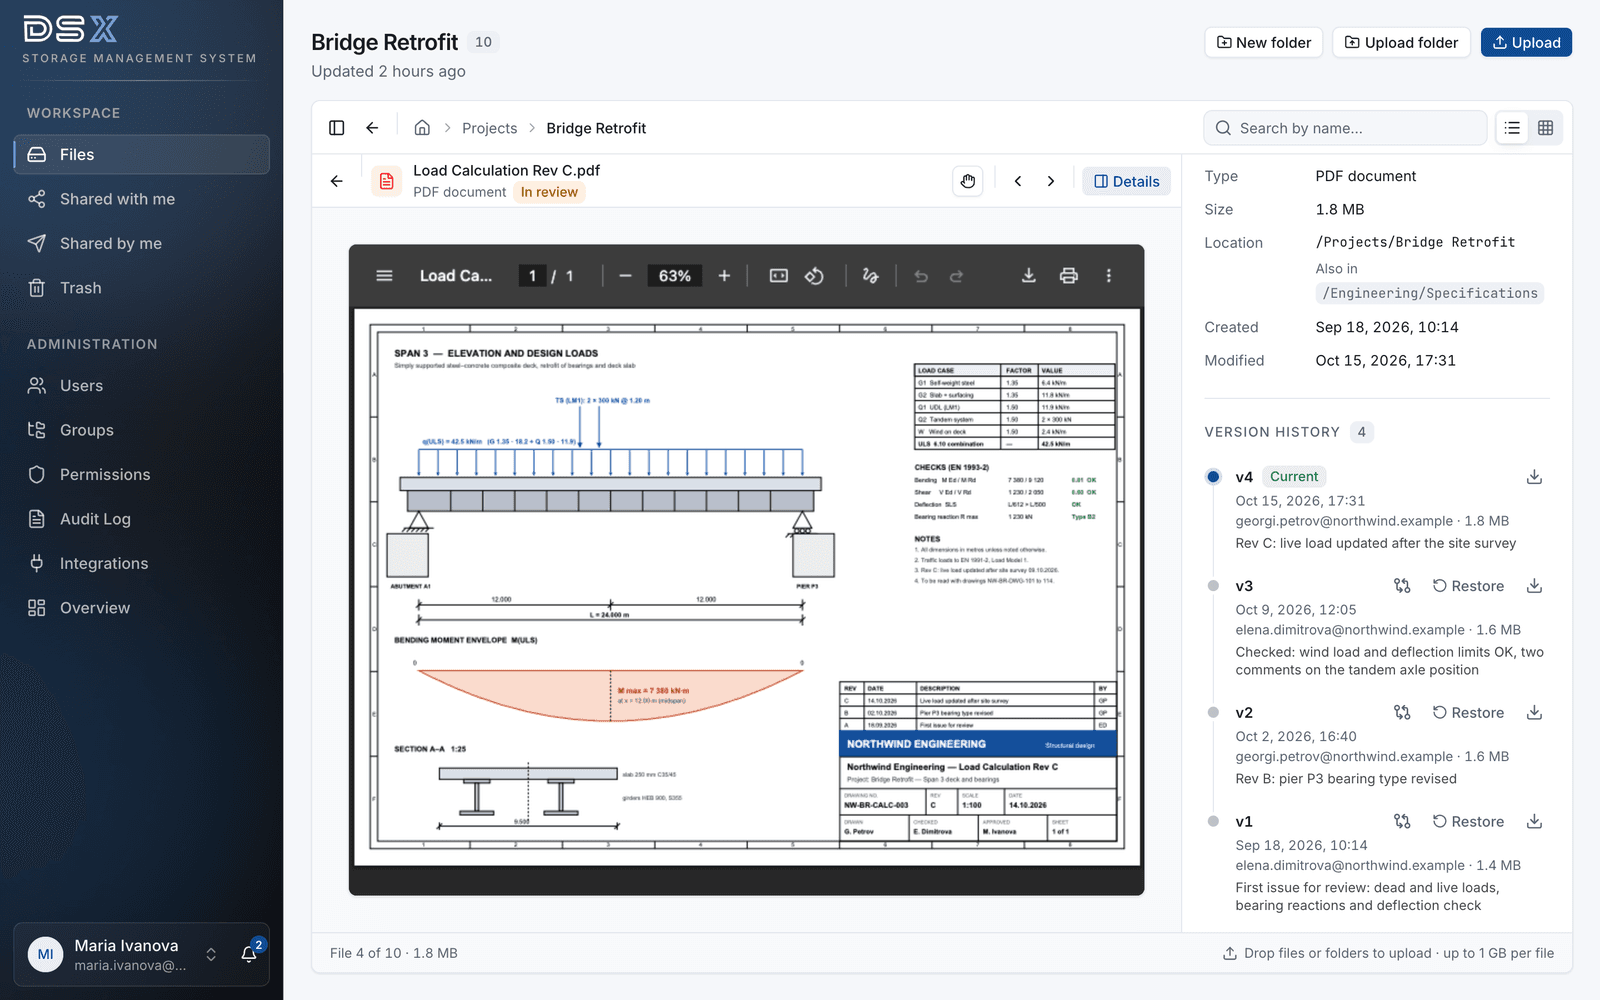Open PDF viewer more actions menu
The height and width of the screenshot is (1000, 1600).
(1109, 276)
